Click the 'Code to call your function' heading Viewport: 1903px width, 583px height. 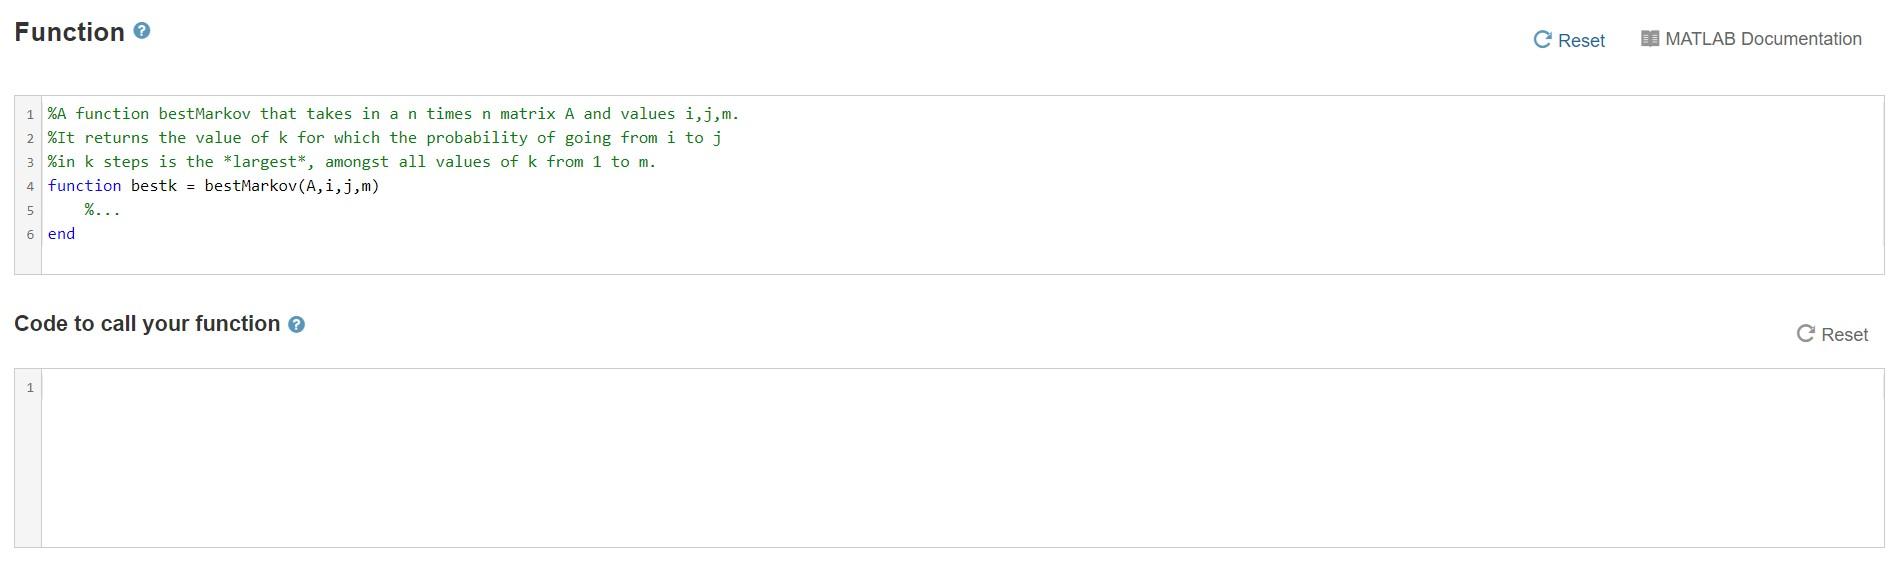coord(146,323)
